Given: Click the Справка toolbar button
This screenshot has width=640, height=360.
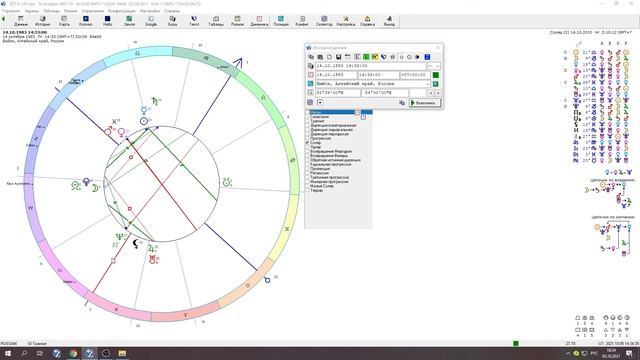Looking at the screenshot, I should click(367, 21).
